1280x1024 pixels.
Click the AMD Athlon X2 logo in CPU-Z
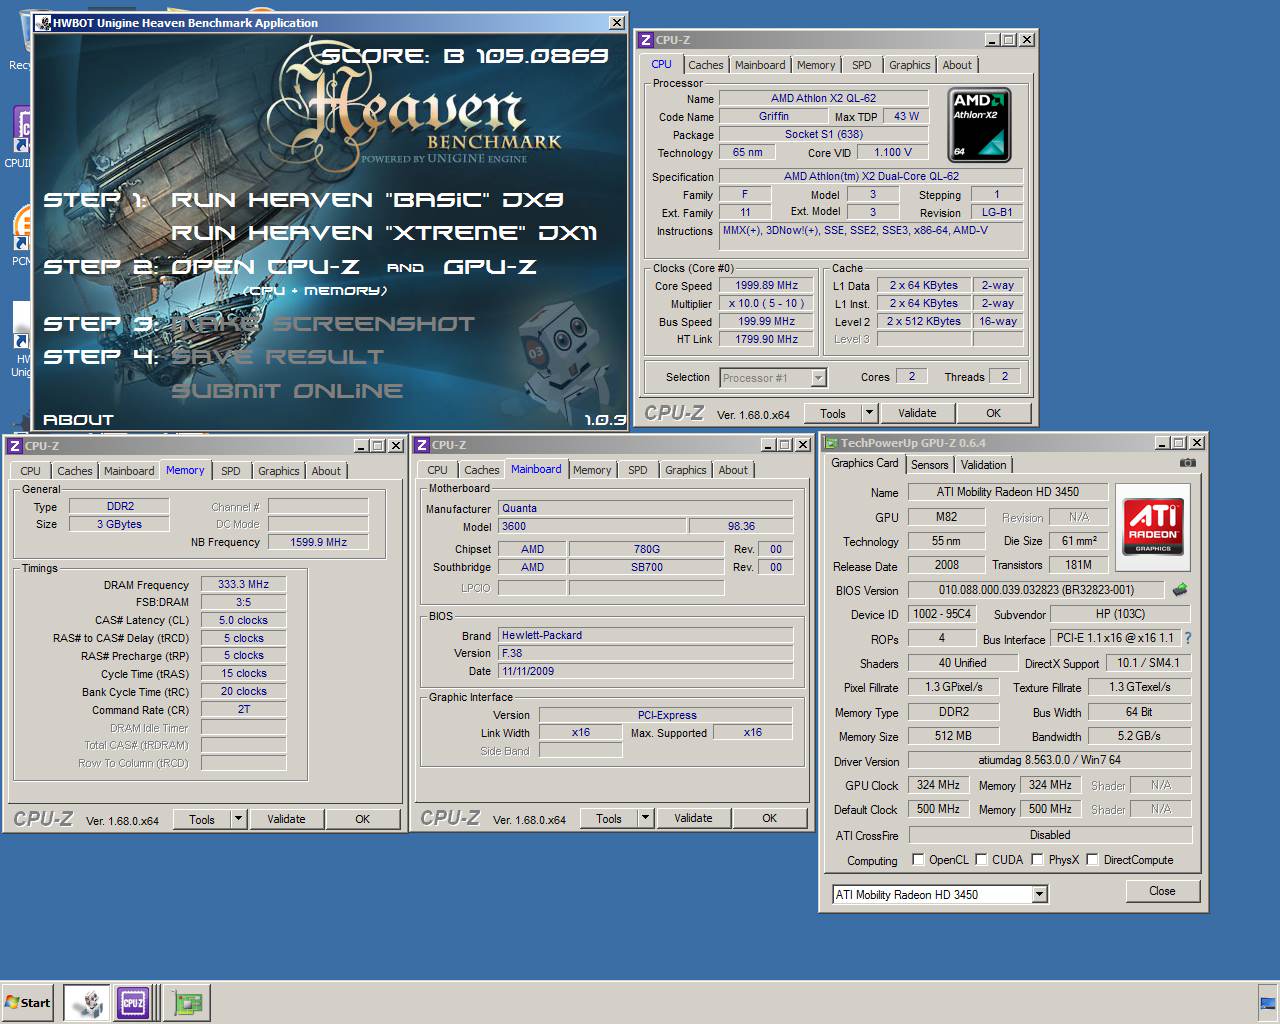(x=979, y=125)
